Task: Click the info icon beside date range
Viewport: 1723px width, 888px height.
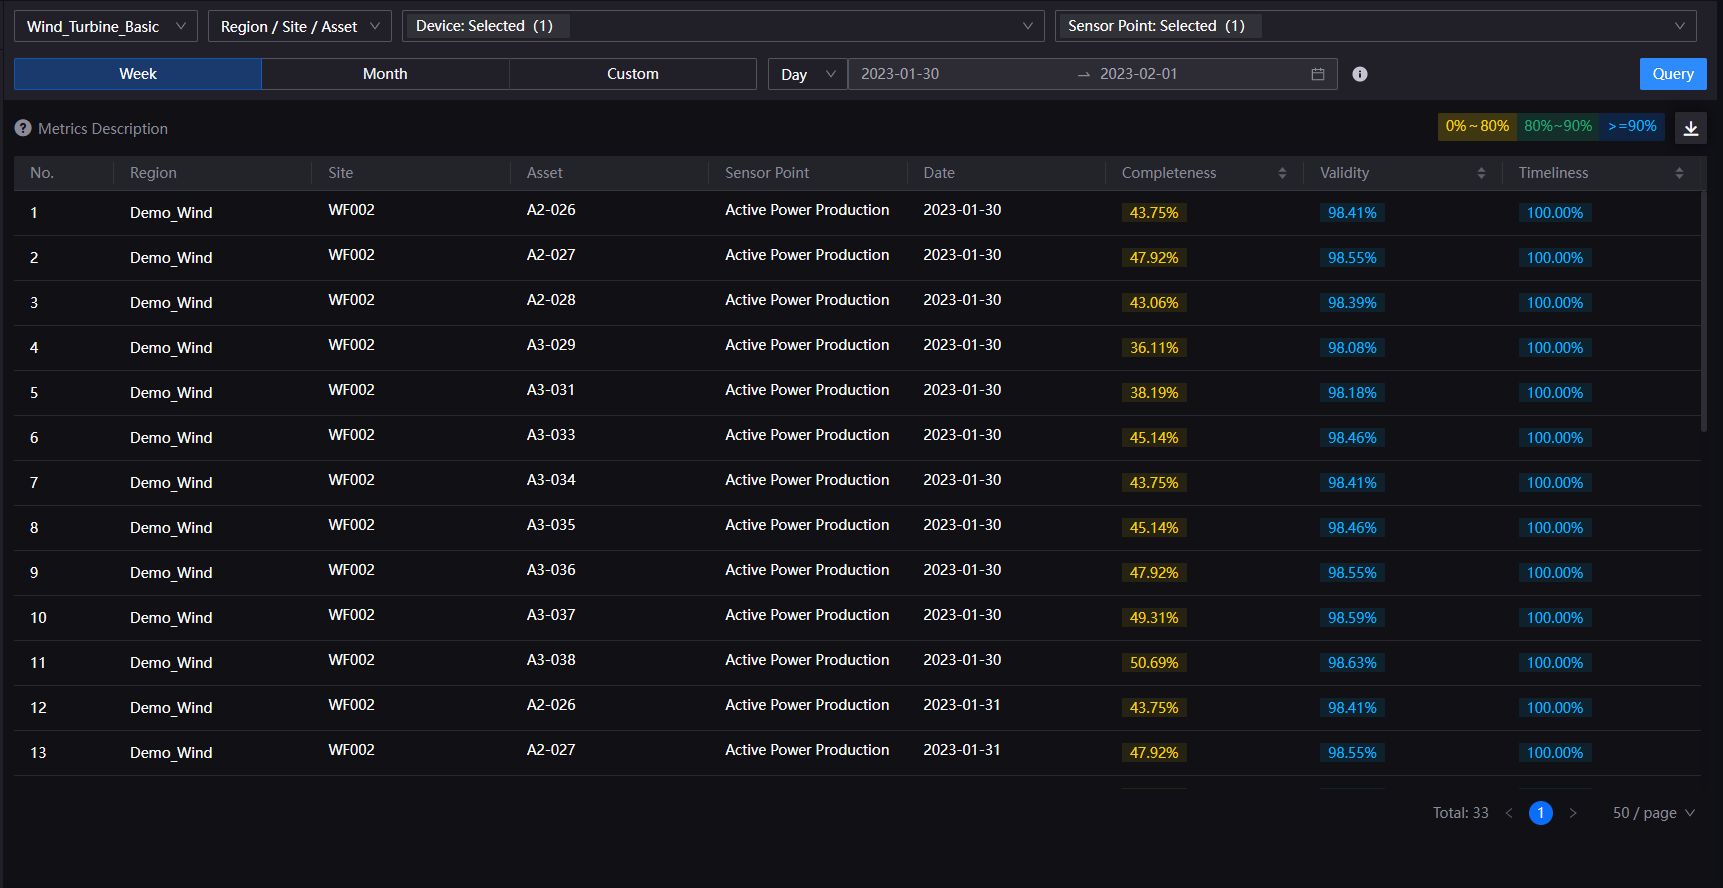Action: coord(1360,74)
